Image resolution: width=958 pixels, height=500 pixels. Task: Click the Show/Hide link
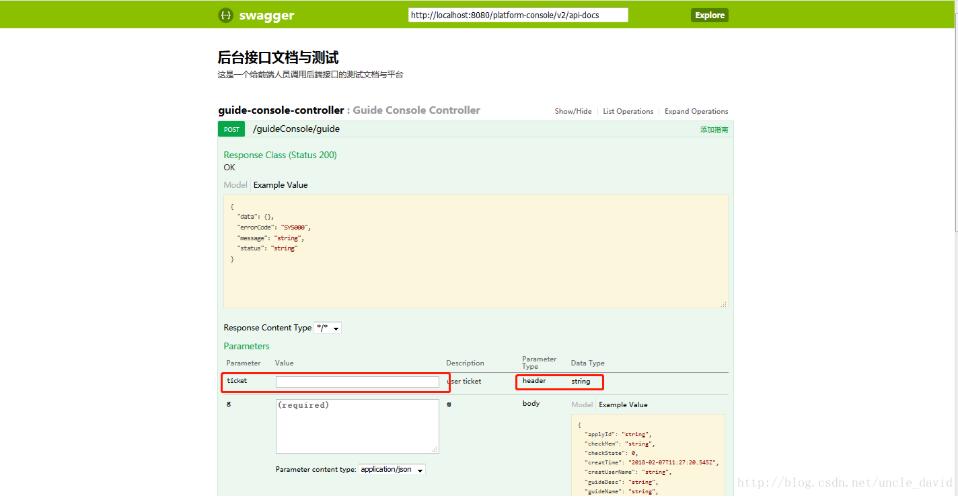[572, 111]
